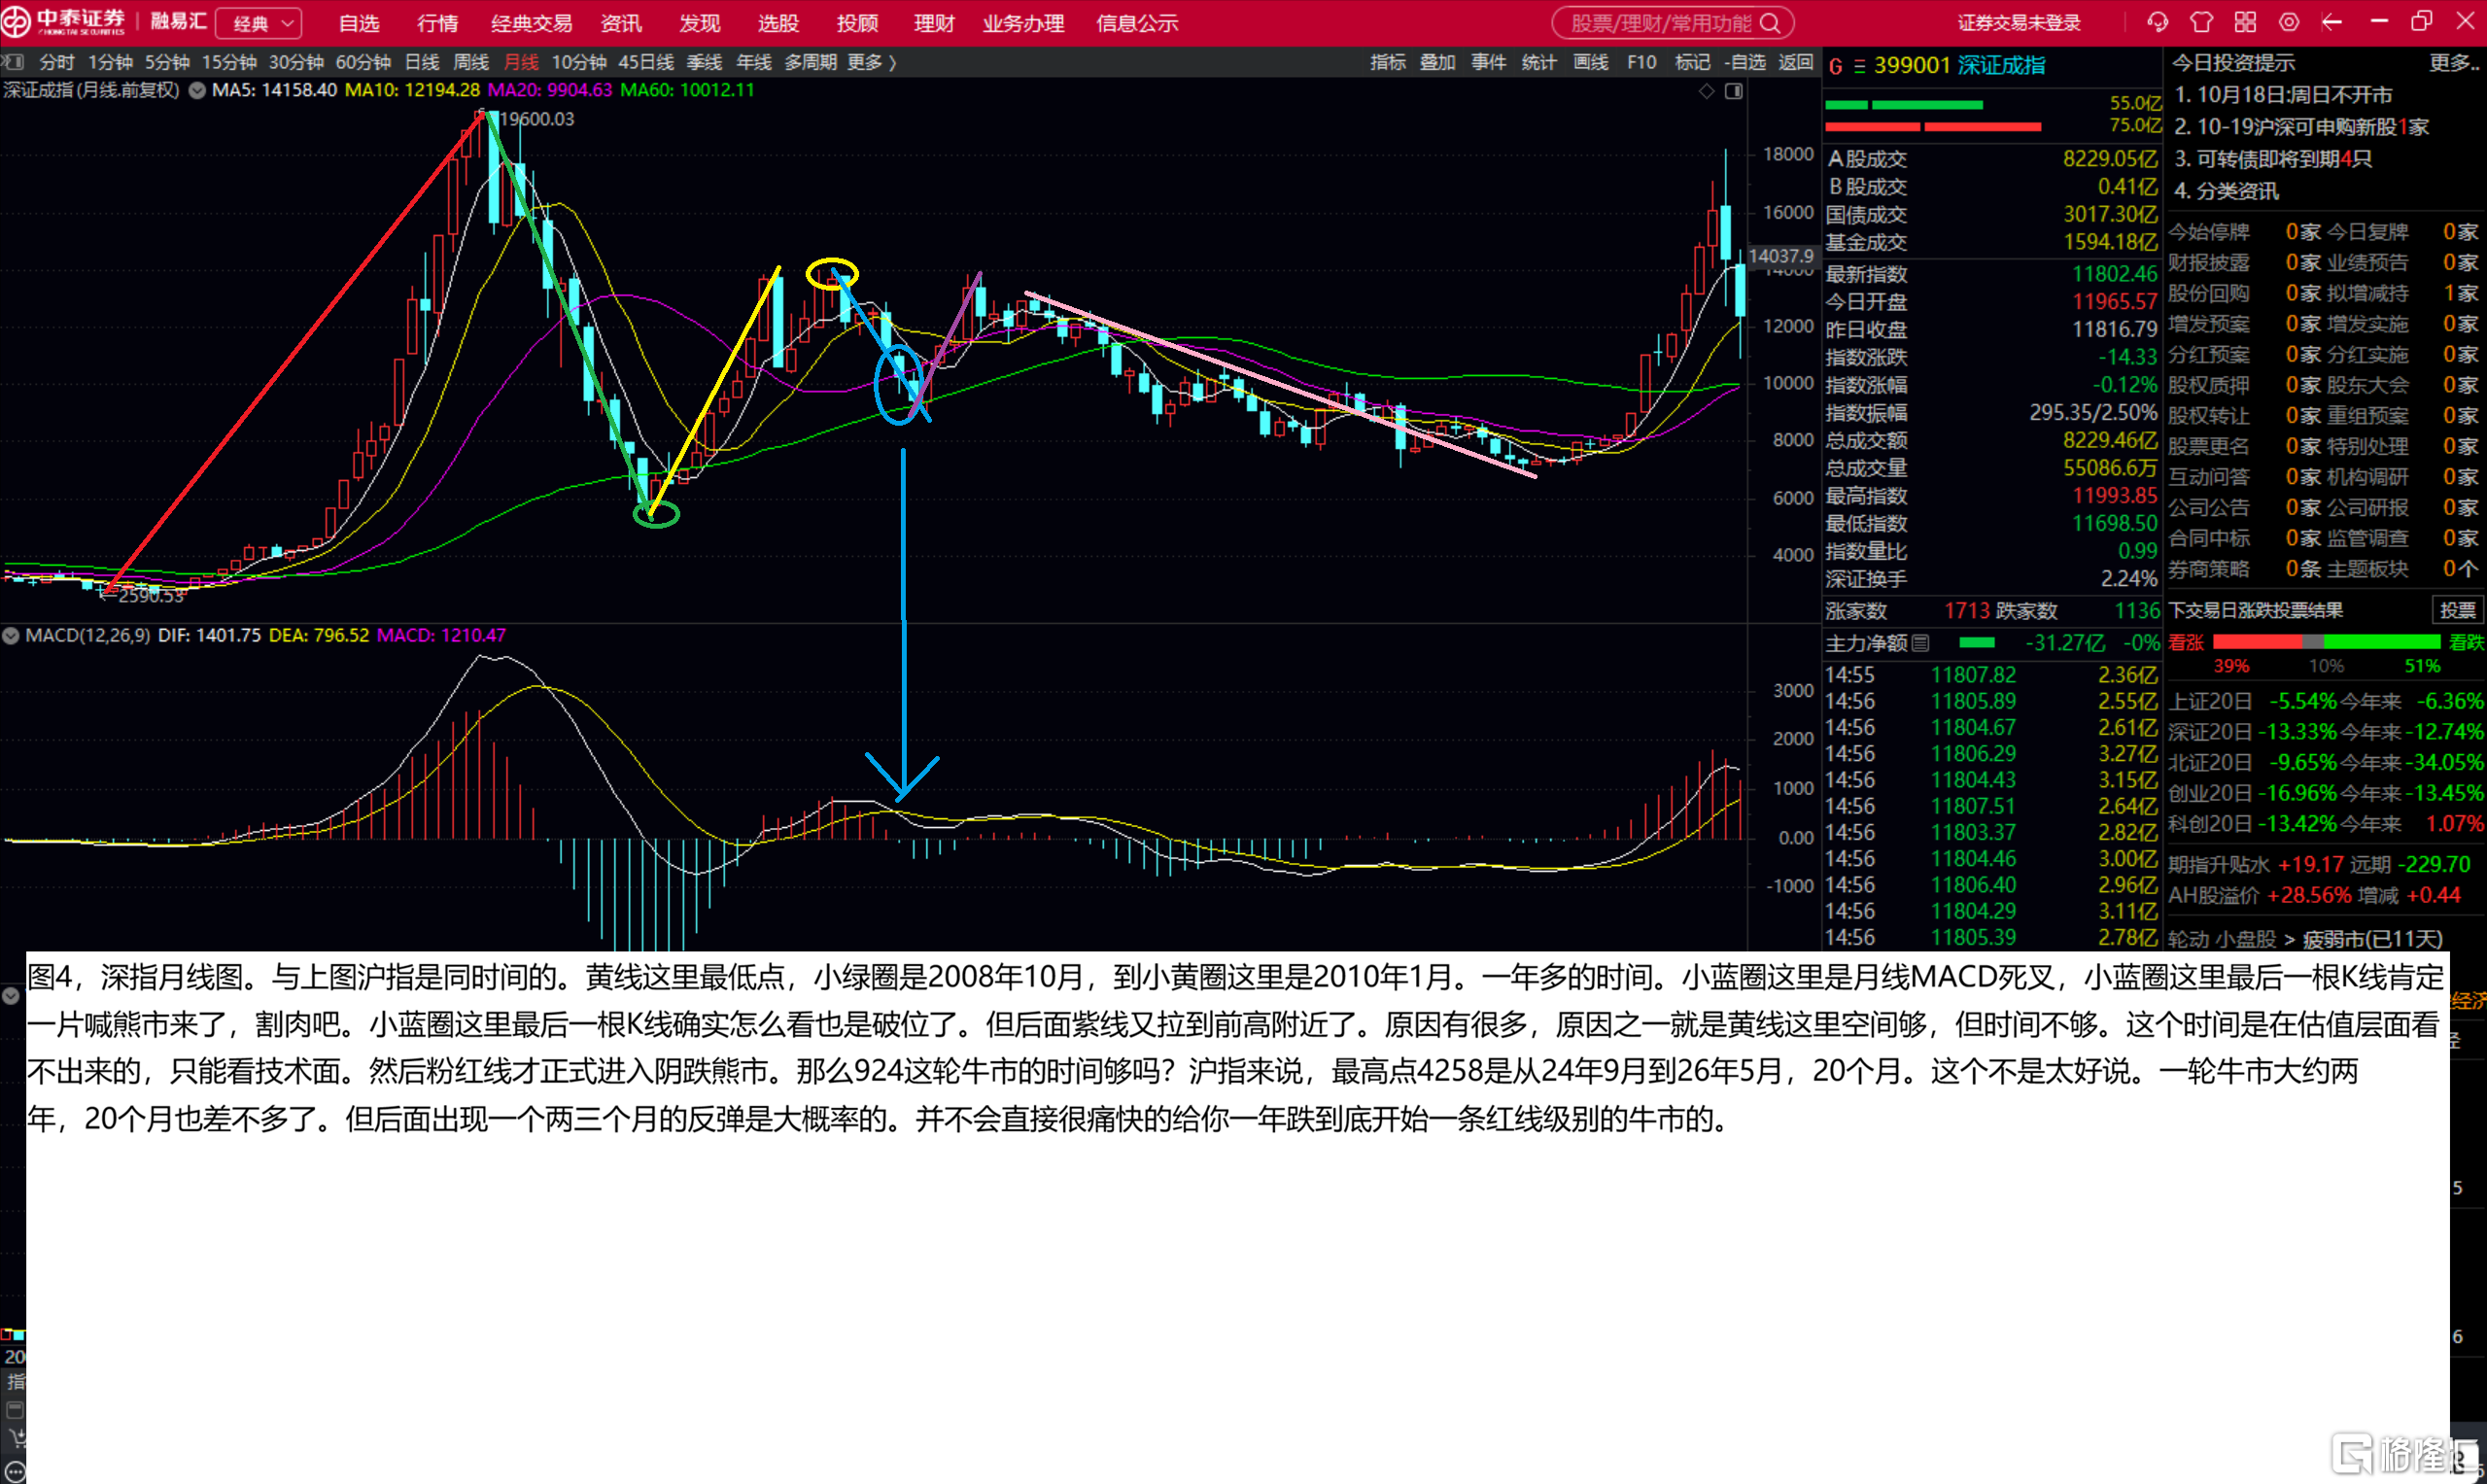2487x1484 pixels.
Task: Toggle -自选 watchlist removal
Action: (1745, 62)
